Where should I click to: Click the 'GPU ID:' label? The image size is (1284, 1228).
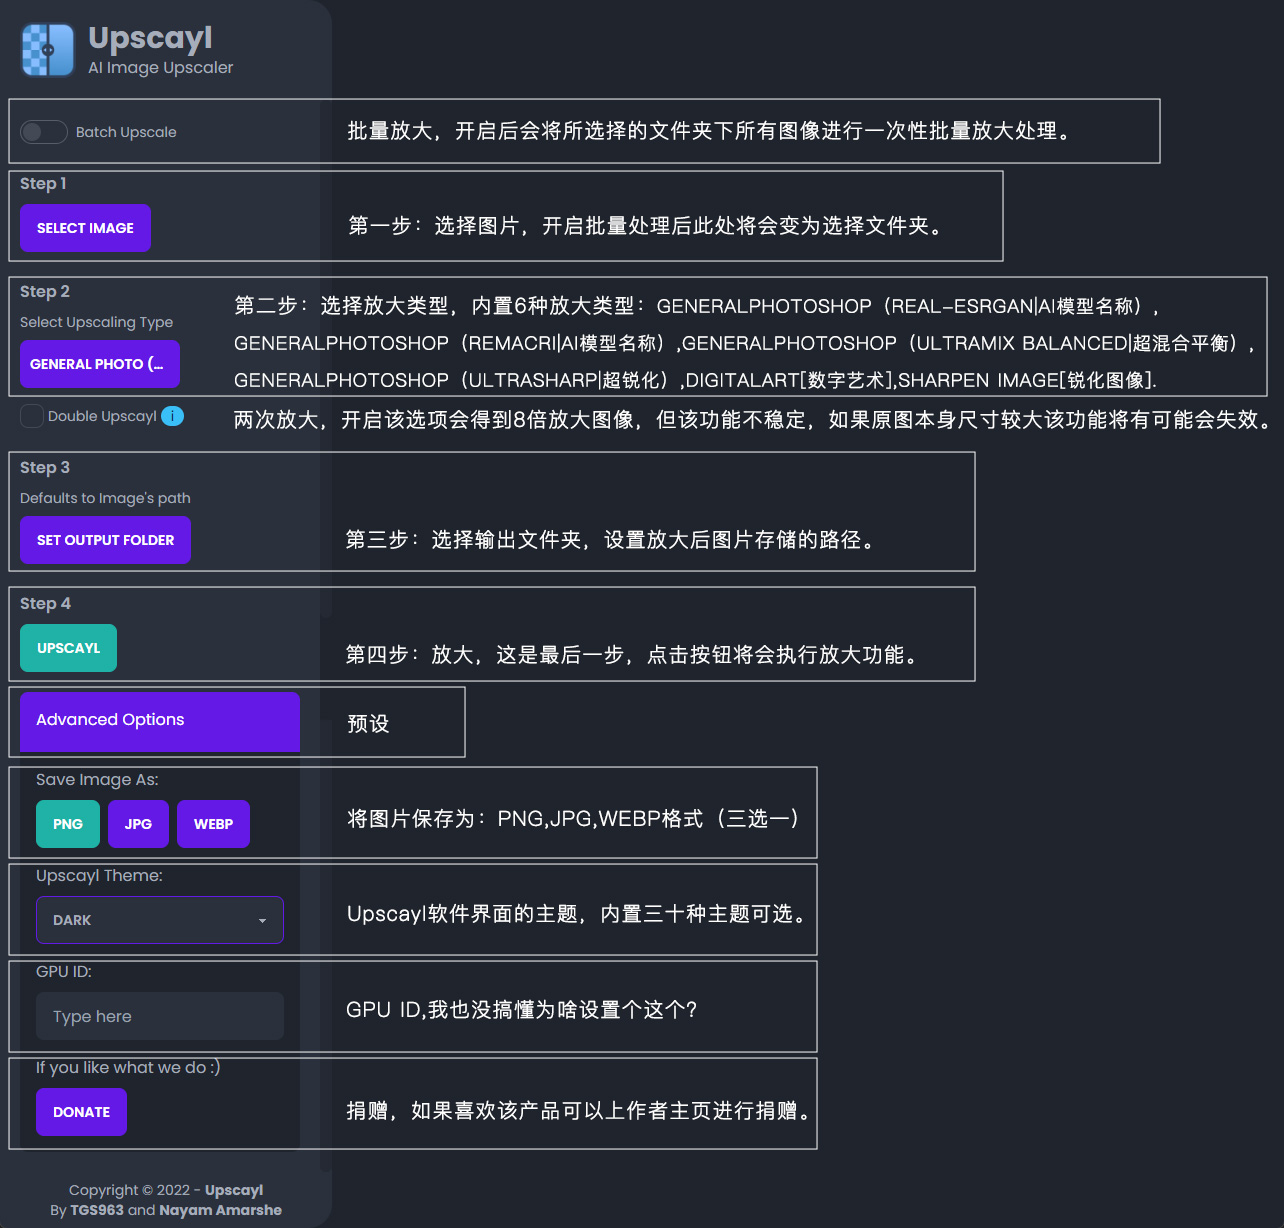(x=64, y=971)
